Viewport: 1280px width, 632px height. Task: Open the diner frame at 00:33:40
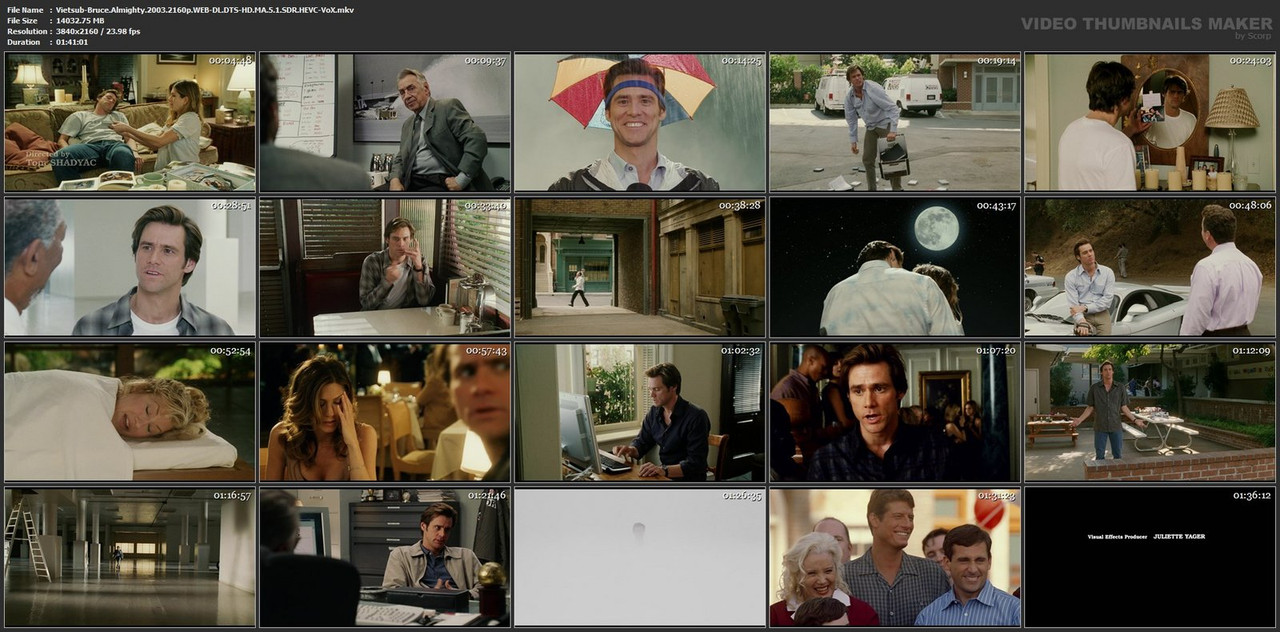pos(385,267)
